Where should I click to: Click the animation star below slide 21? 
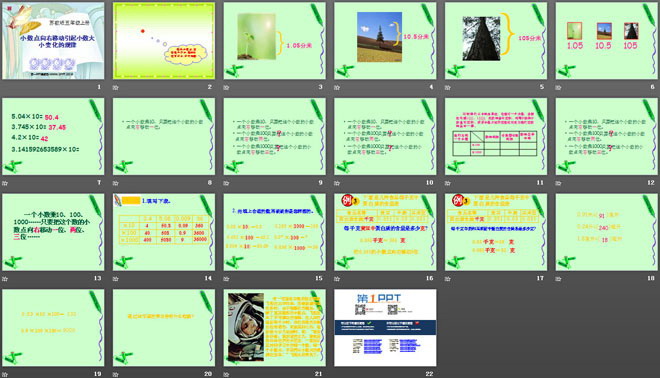pos(226,374)
